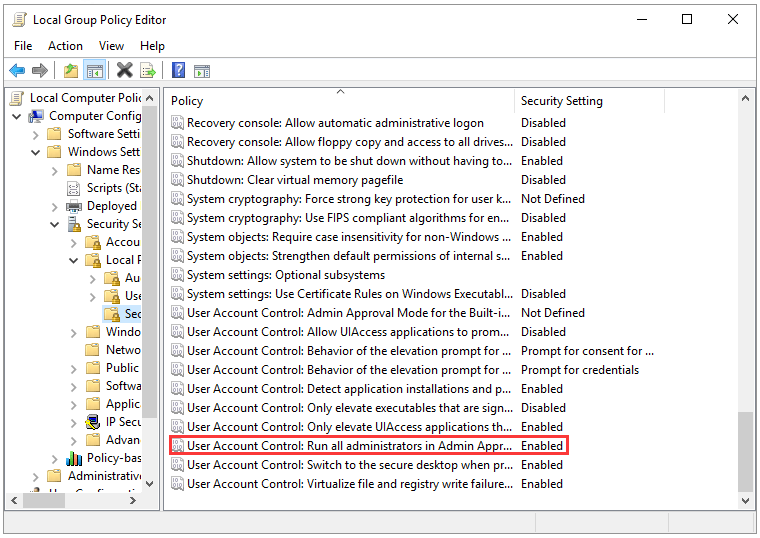Click the Scripts (Startup) document icon
This screenshot has height=538, width=760.
click(x=74, y=188)
